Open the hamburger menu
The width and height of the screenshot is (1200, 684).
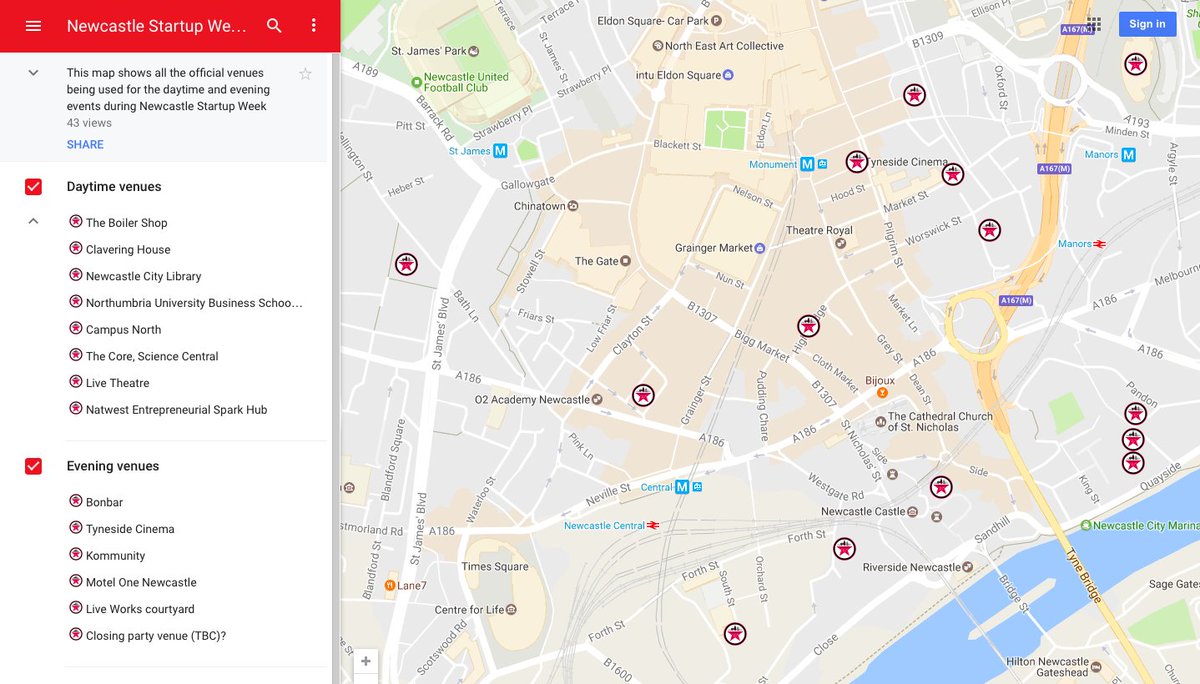[33, 25]
